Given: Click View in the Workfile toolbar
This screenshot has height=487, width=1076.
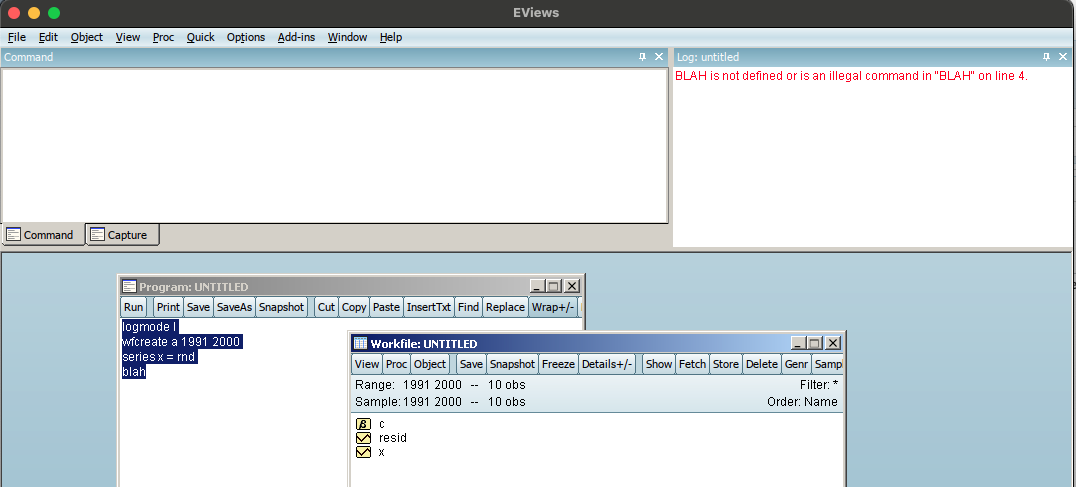Looking at the screenshot, I should point(366,364).
